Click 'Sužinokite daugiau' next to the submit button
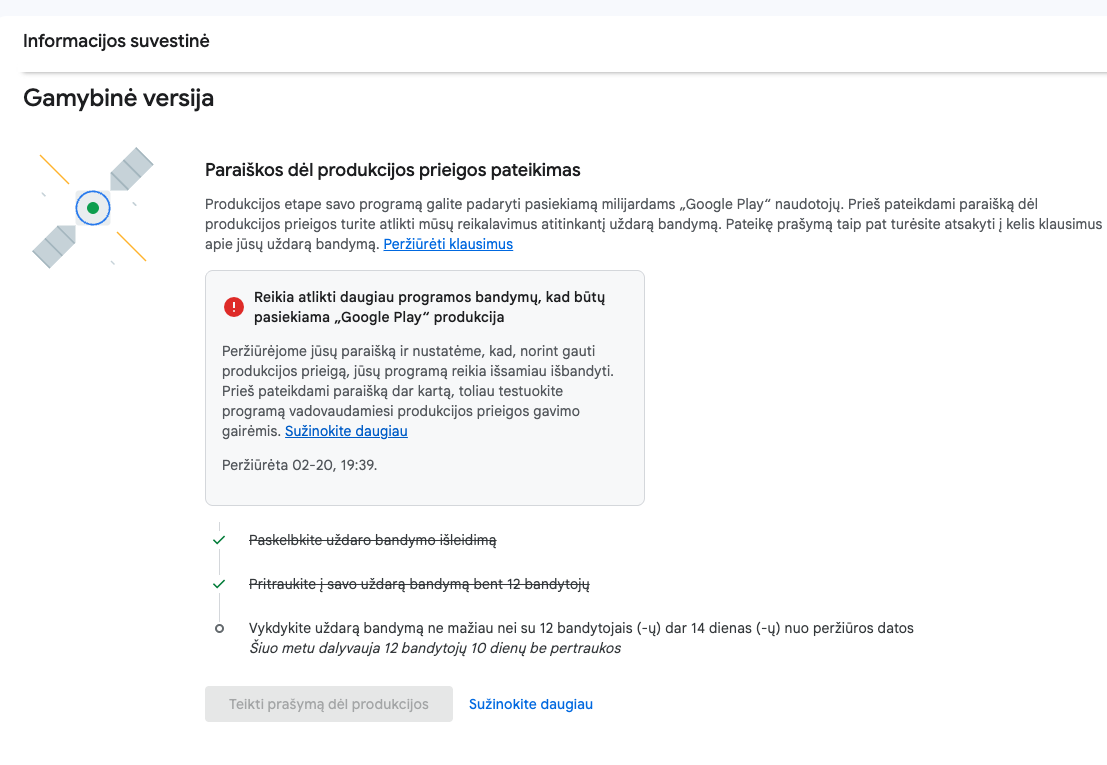This screenshot has height=765, width=1107. point(531,704)
